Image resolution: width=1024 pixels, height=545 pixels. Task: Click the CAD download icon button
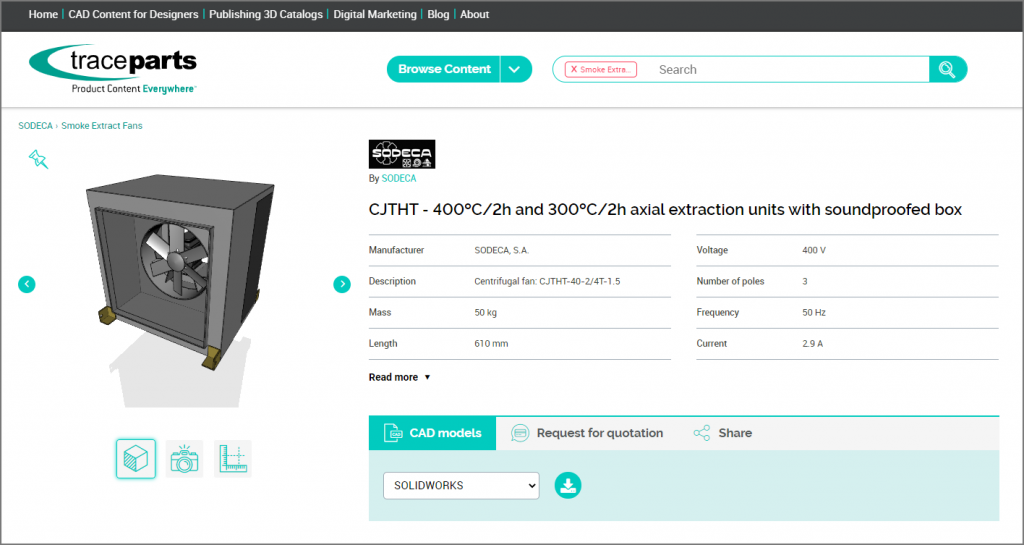tap(568, 486)
